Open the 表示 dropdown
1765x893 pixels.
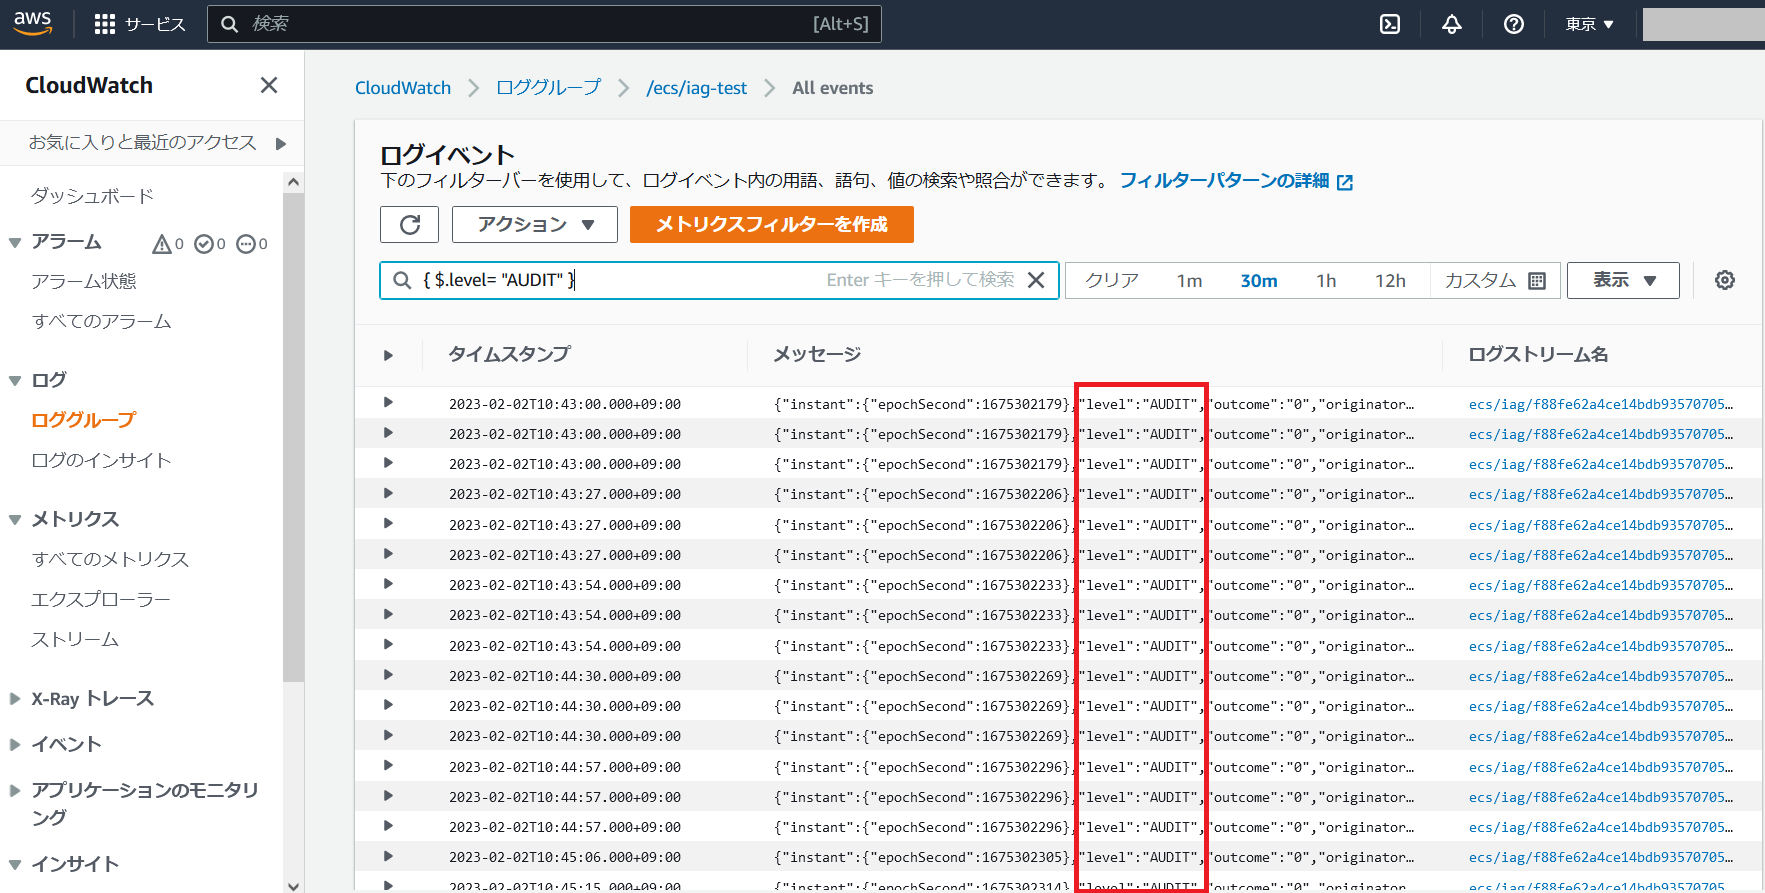click(x=1623, y=280)
